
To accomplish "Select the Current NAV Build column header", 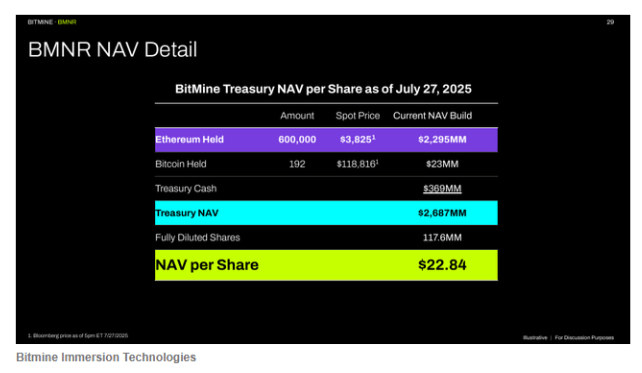I will (432, 116).
